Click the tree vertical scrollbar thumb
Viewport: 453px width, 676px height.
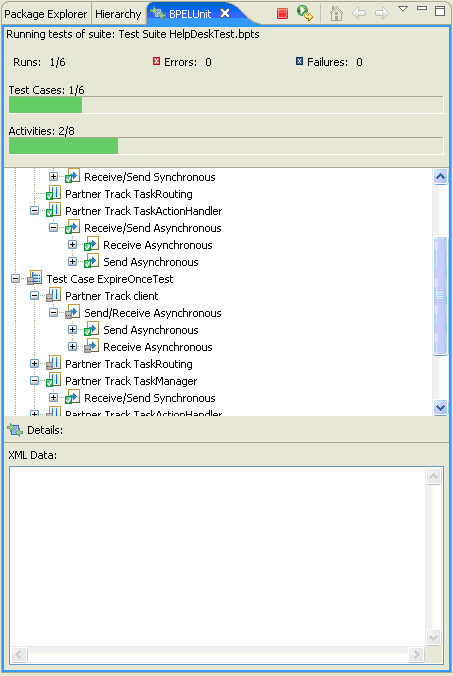(x=440, y=296)
